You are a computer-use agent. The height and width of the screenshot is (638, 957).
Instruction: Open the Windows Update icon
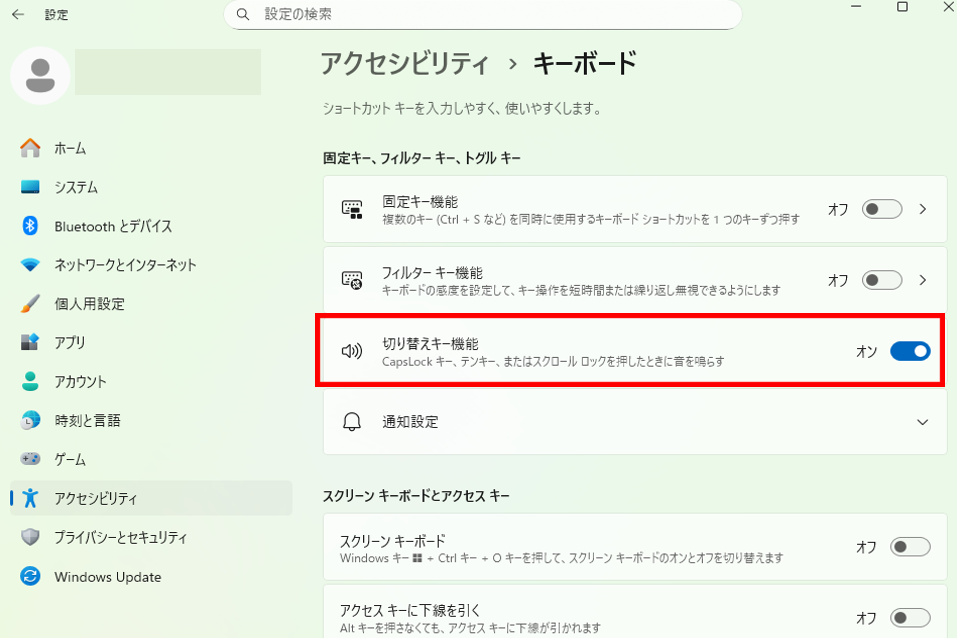(x=31, y=577)
